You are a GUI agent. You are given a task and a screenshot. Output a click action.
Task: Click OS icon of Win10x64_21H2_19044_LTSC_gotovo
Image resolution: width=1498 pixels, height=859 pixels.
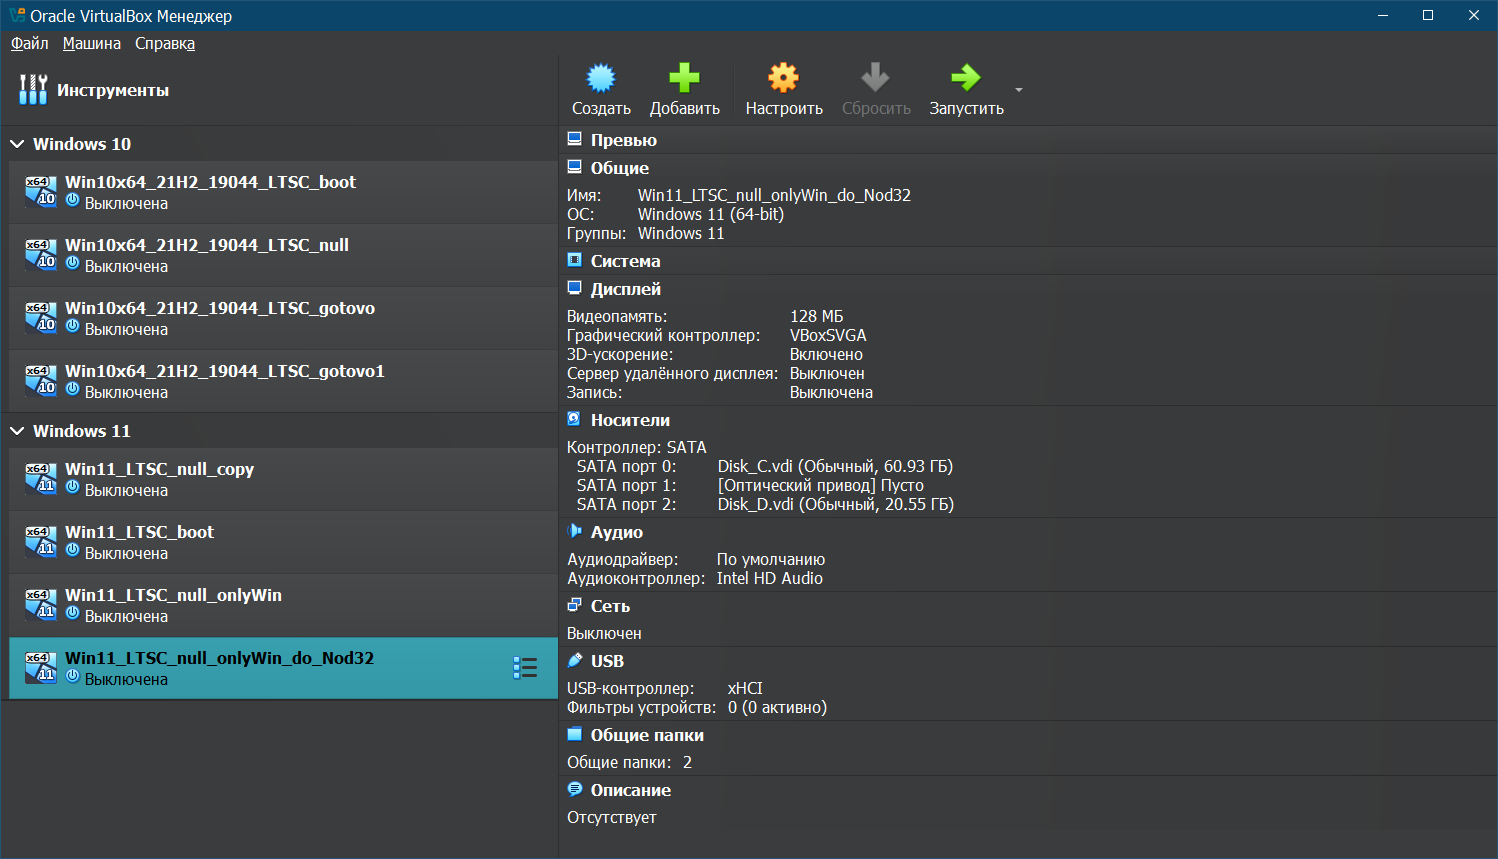click(x=41, y=318)
